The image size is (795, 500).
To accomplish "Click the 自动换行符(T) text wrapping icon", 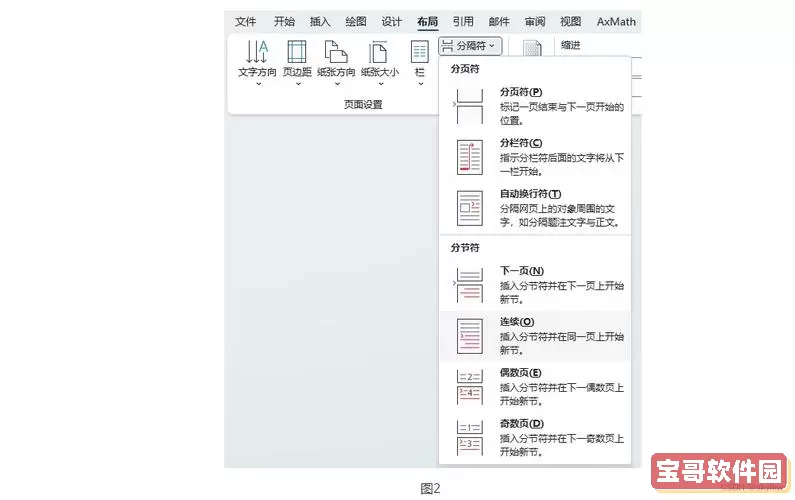I will (x=469, y=208).
